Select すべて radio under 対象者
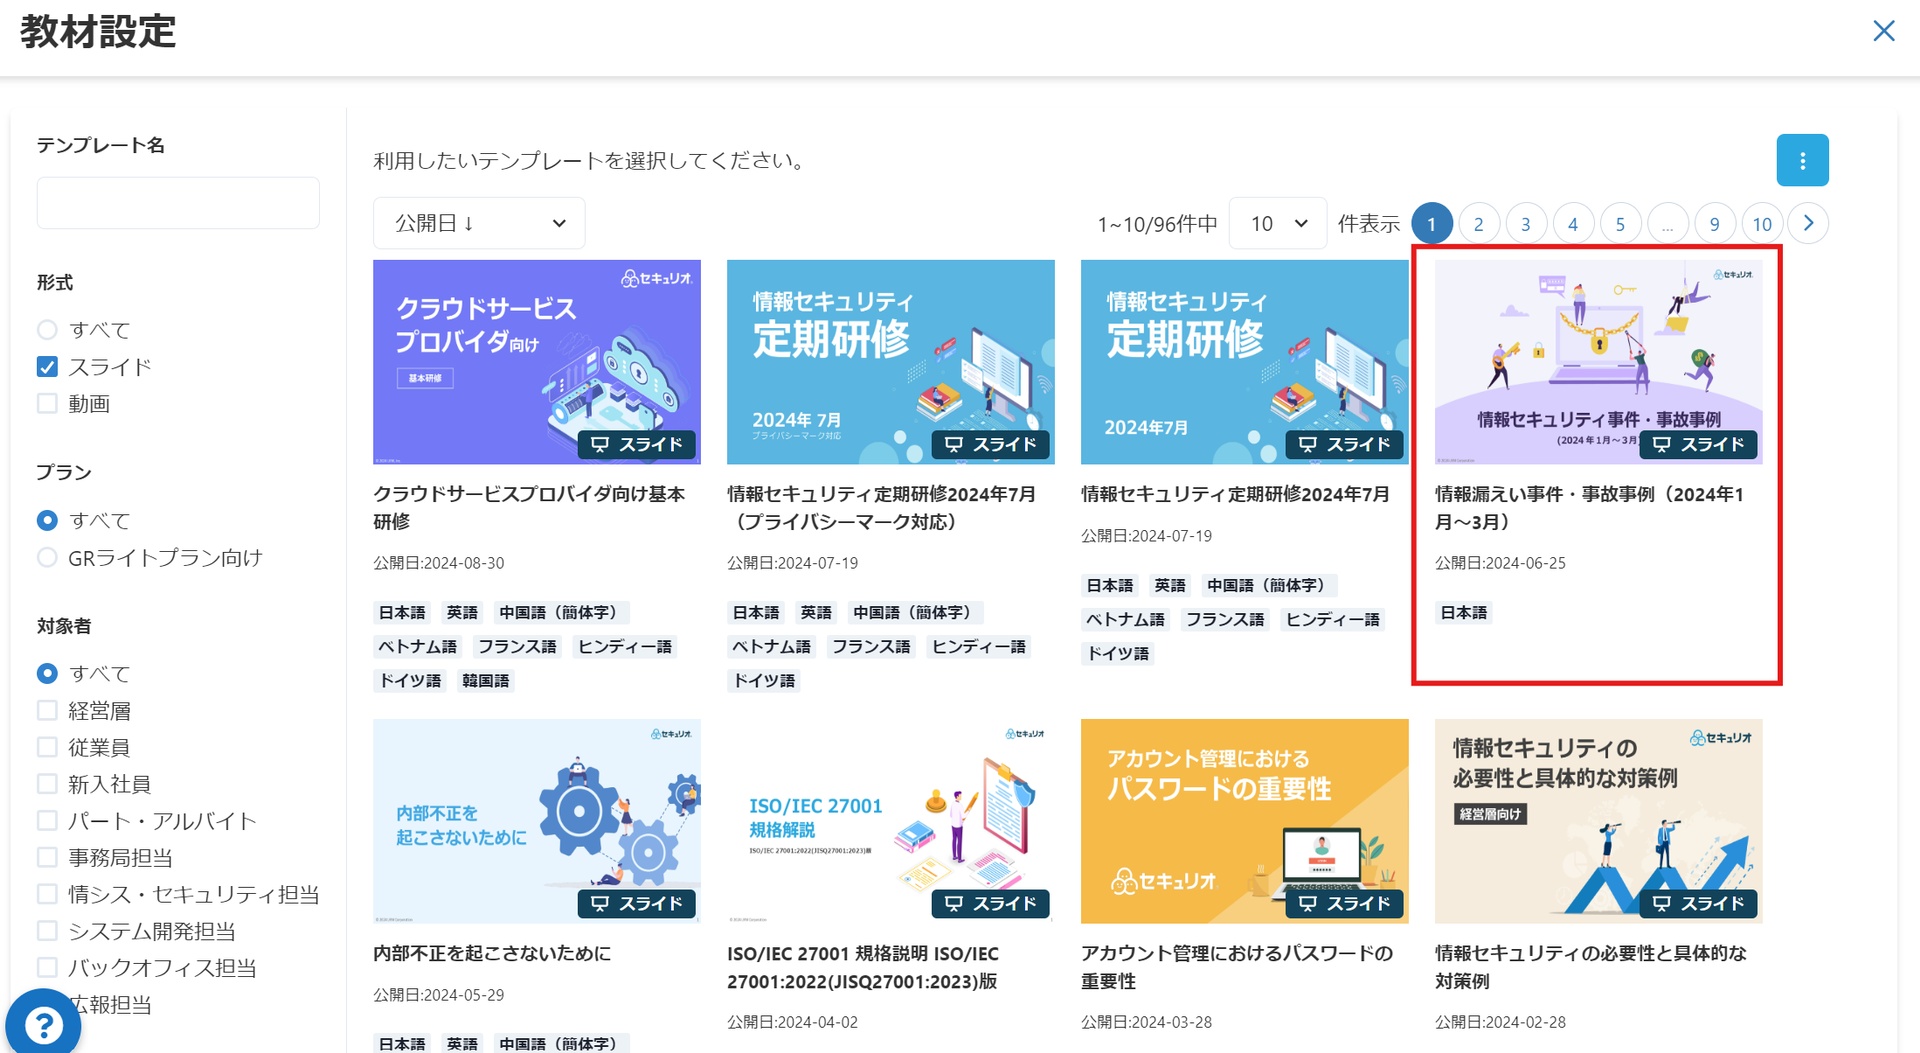Screen dimensions: 1920x1053 [x=47, y=674]
